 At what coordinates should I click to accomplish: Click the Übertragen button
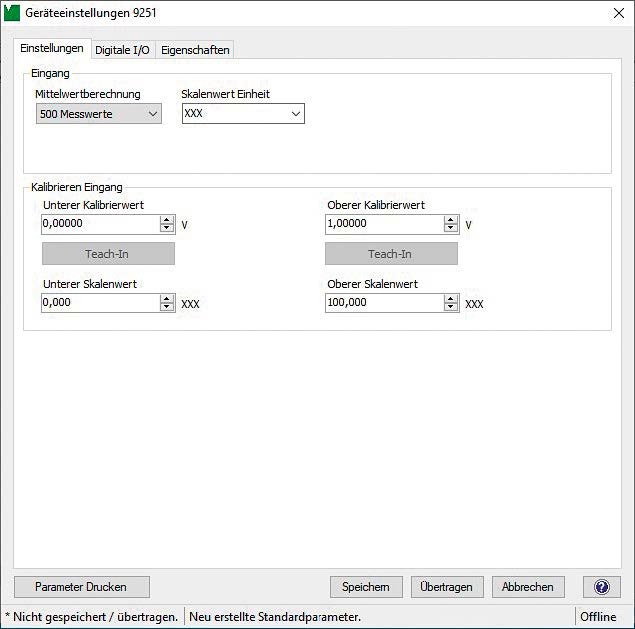click(447, 587)
